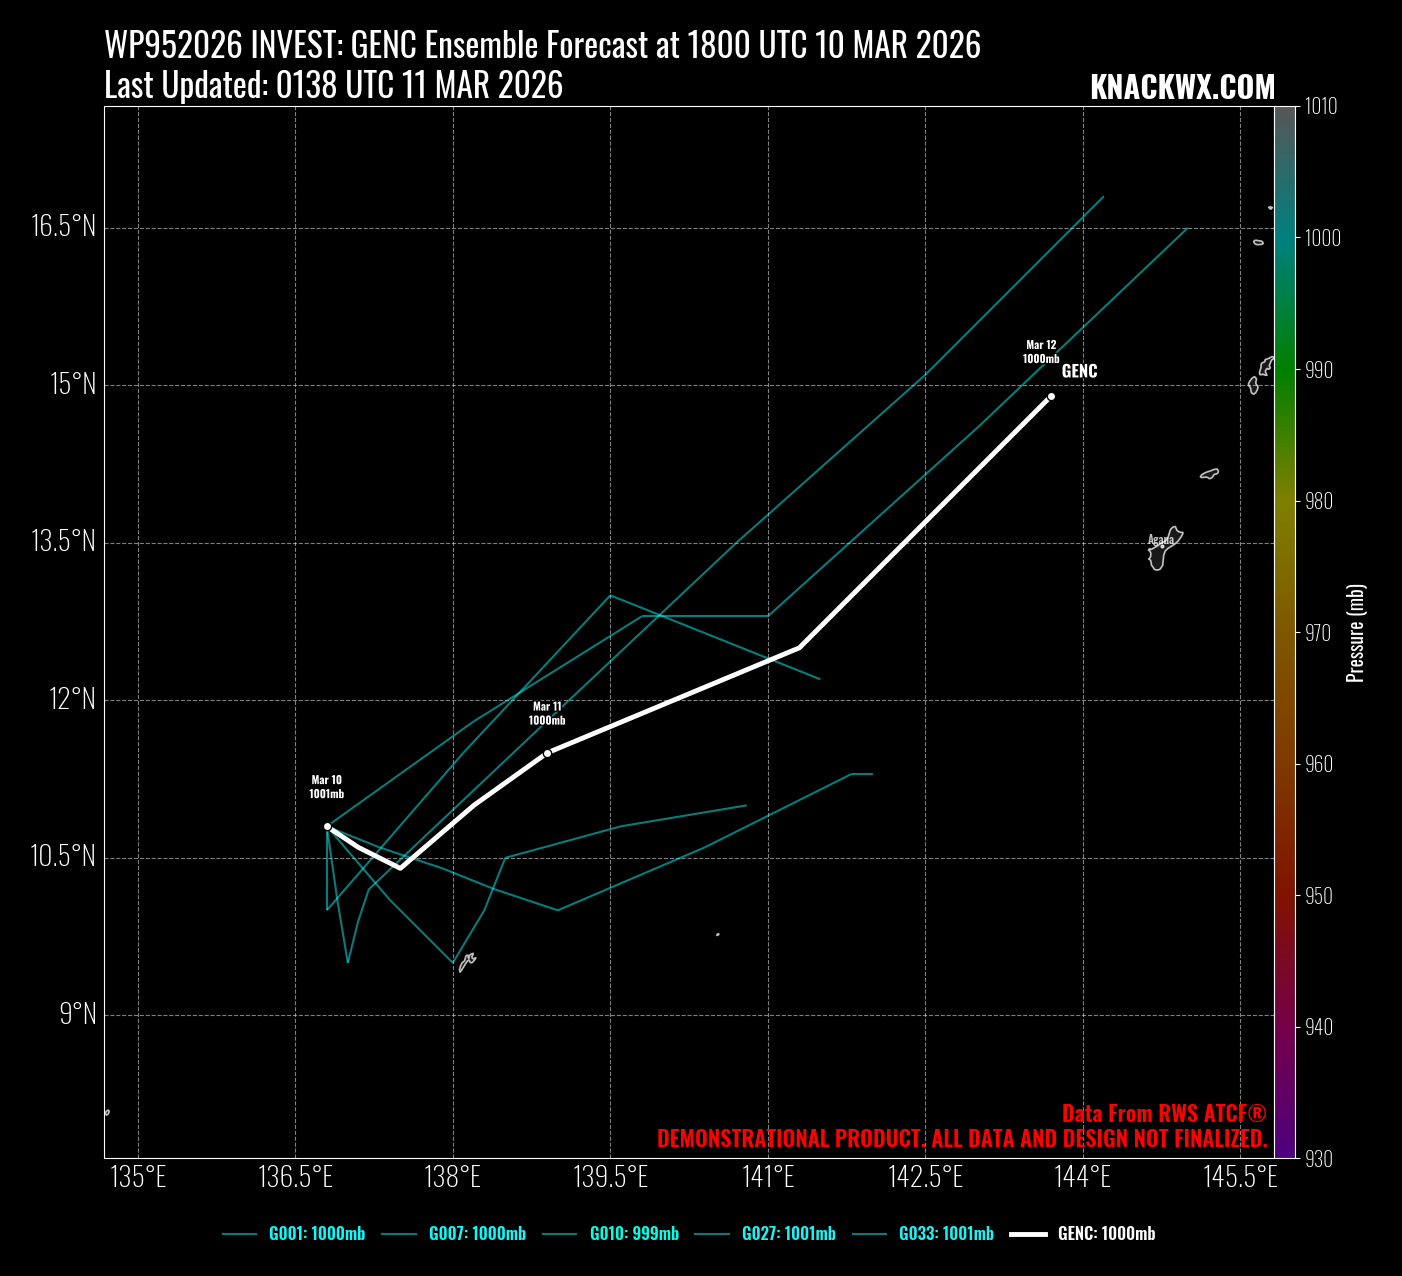
Task: Click the Guam island outline labeled Agana
Action: (x=1165, y=549)
